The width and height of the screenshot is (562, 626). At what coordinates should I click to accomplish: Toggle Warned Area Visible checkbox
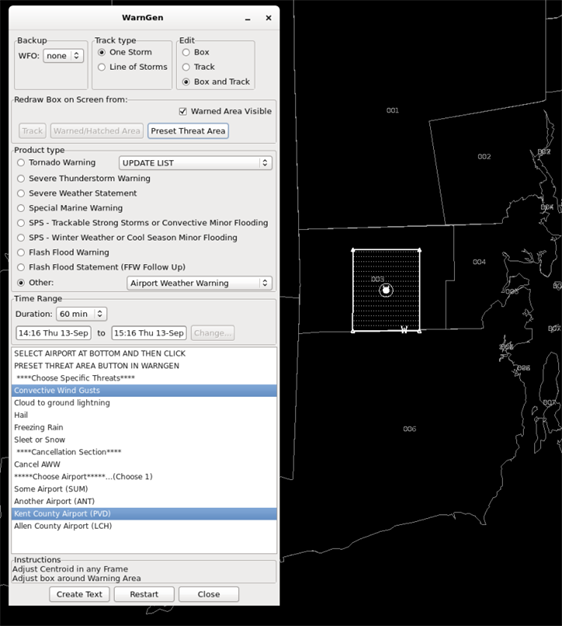pyautogui.click(x=183, y=111)
